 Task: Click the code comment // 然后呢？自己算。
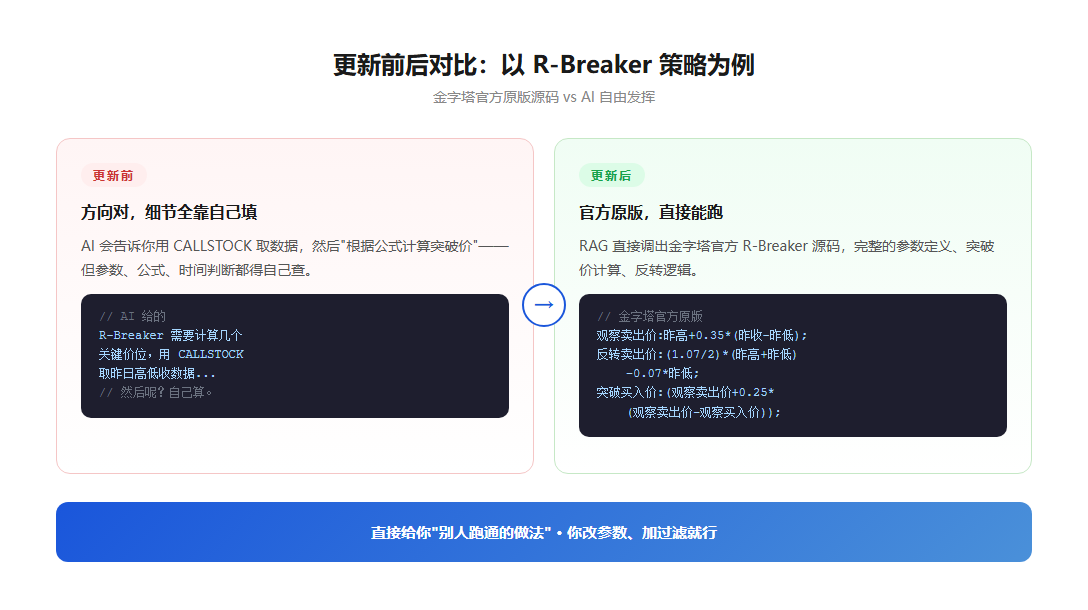155,393
